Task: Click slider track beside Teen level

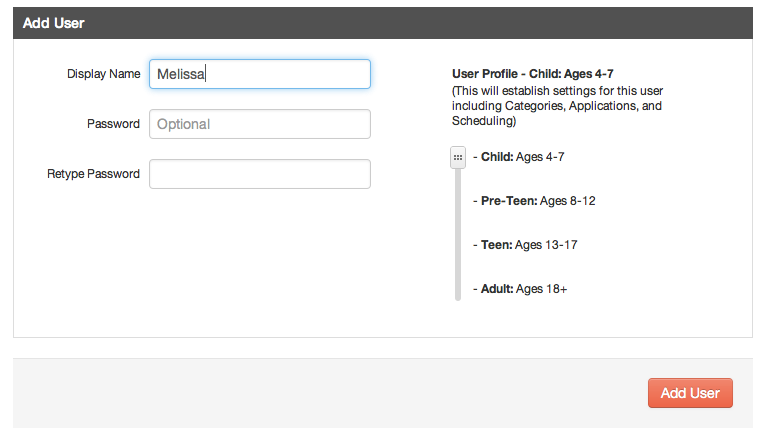Action: [x=458, y=245]
